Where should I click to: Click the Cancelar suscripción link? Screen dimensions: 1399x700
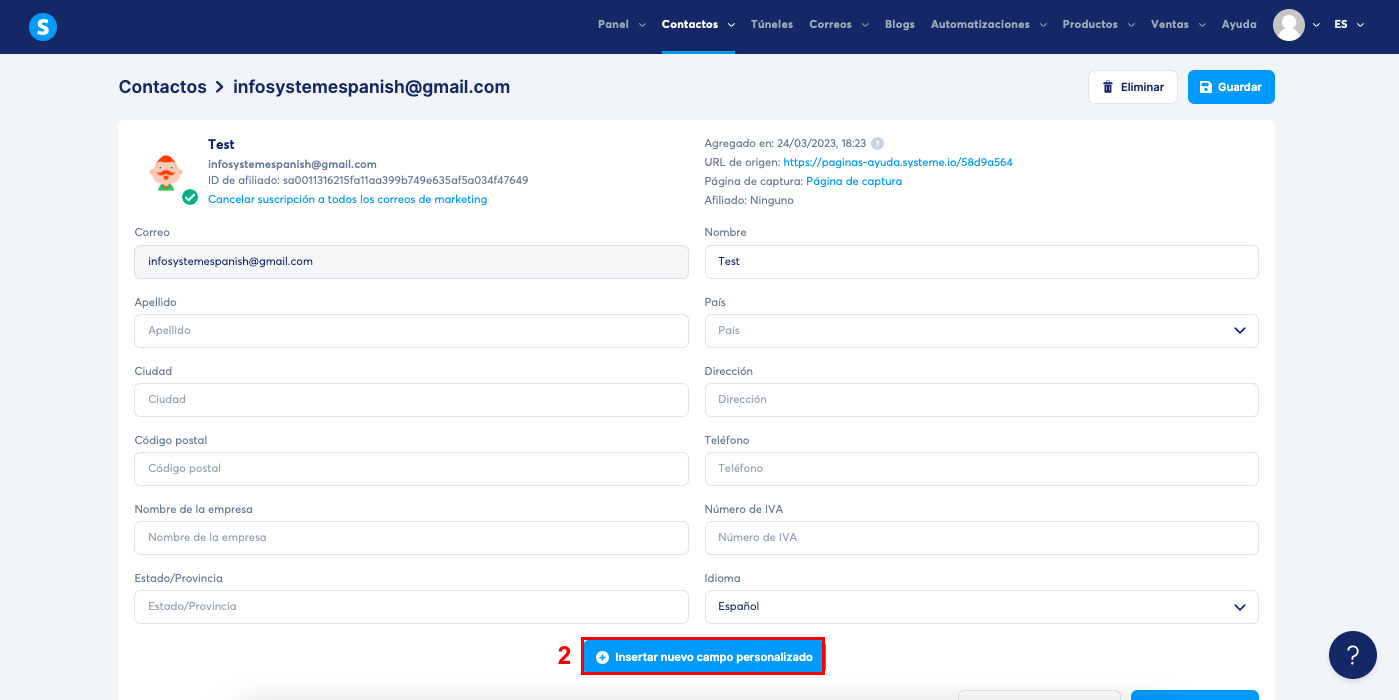(347, 199)
